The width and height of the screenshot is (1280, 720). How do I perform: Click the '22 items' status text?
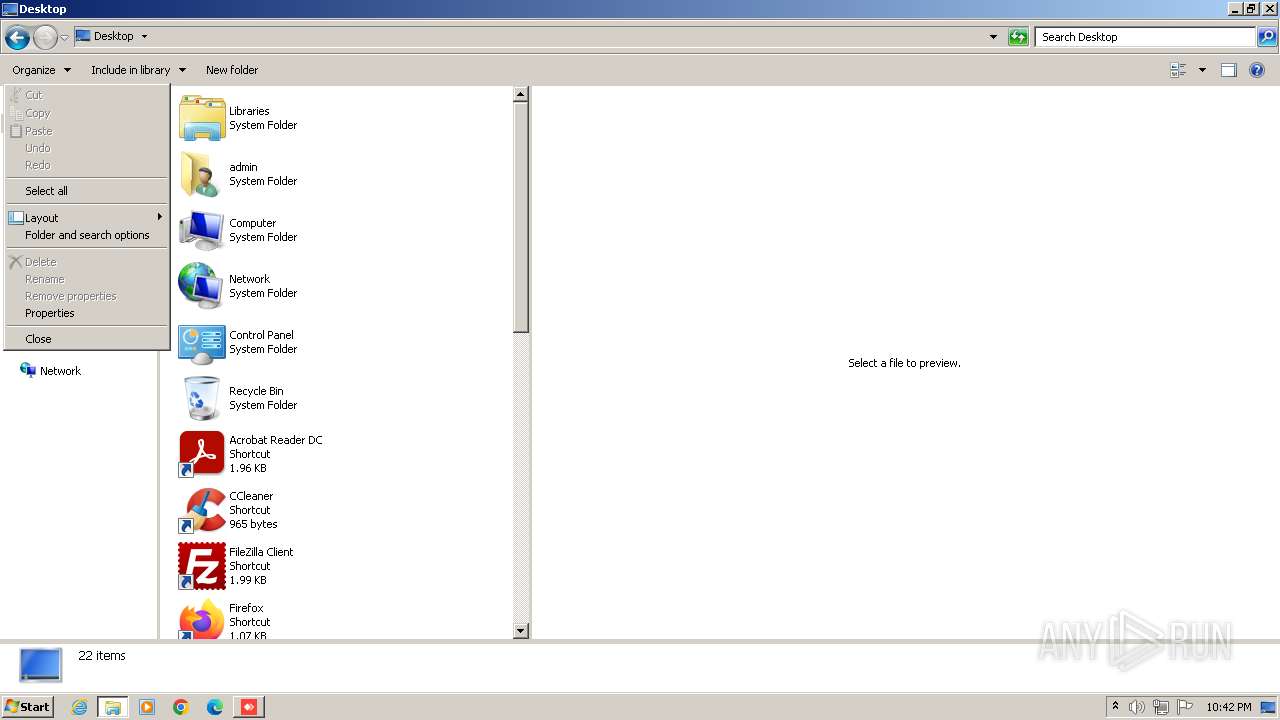click(102, 656)
